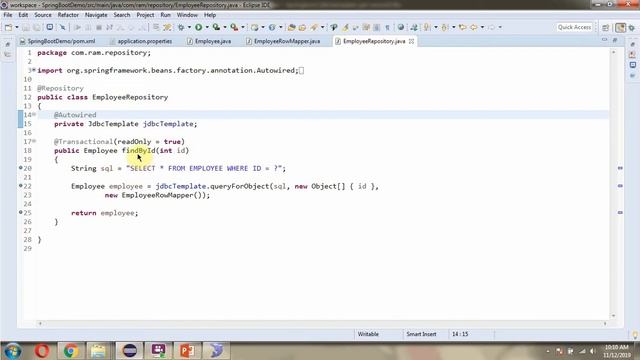Toggle Show Whitespace Characters paragraph icon
640x360 pixels.
click(x=387, y=27)
